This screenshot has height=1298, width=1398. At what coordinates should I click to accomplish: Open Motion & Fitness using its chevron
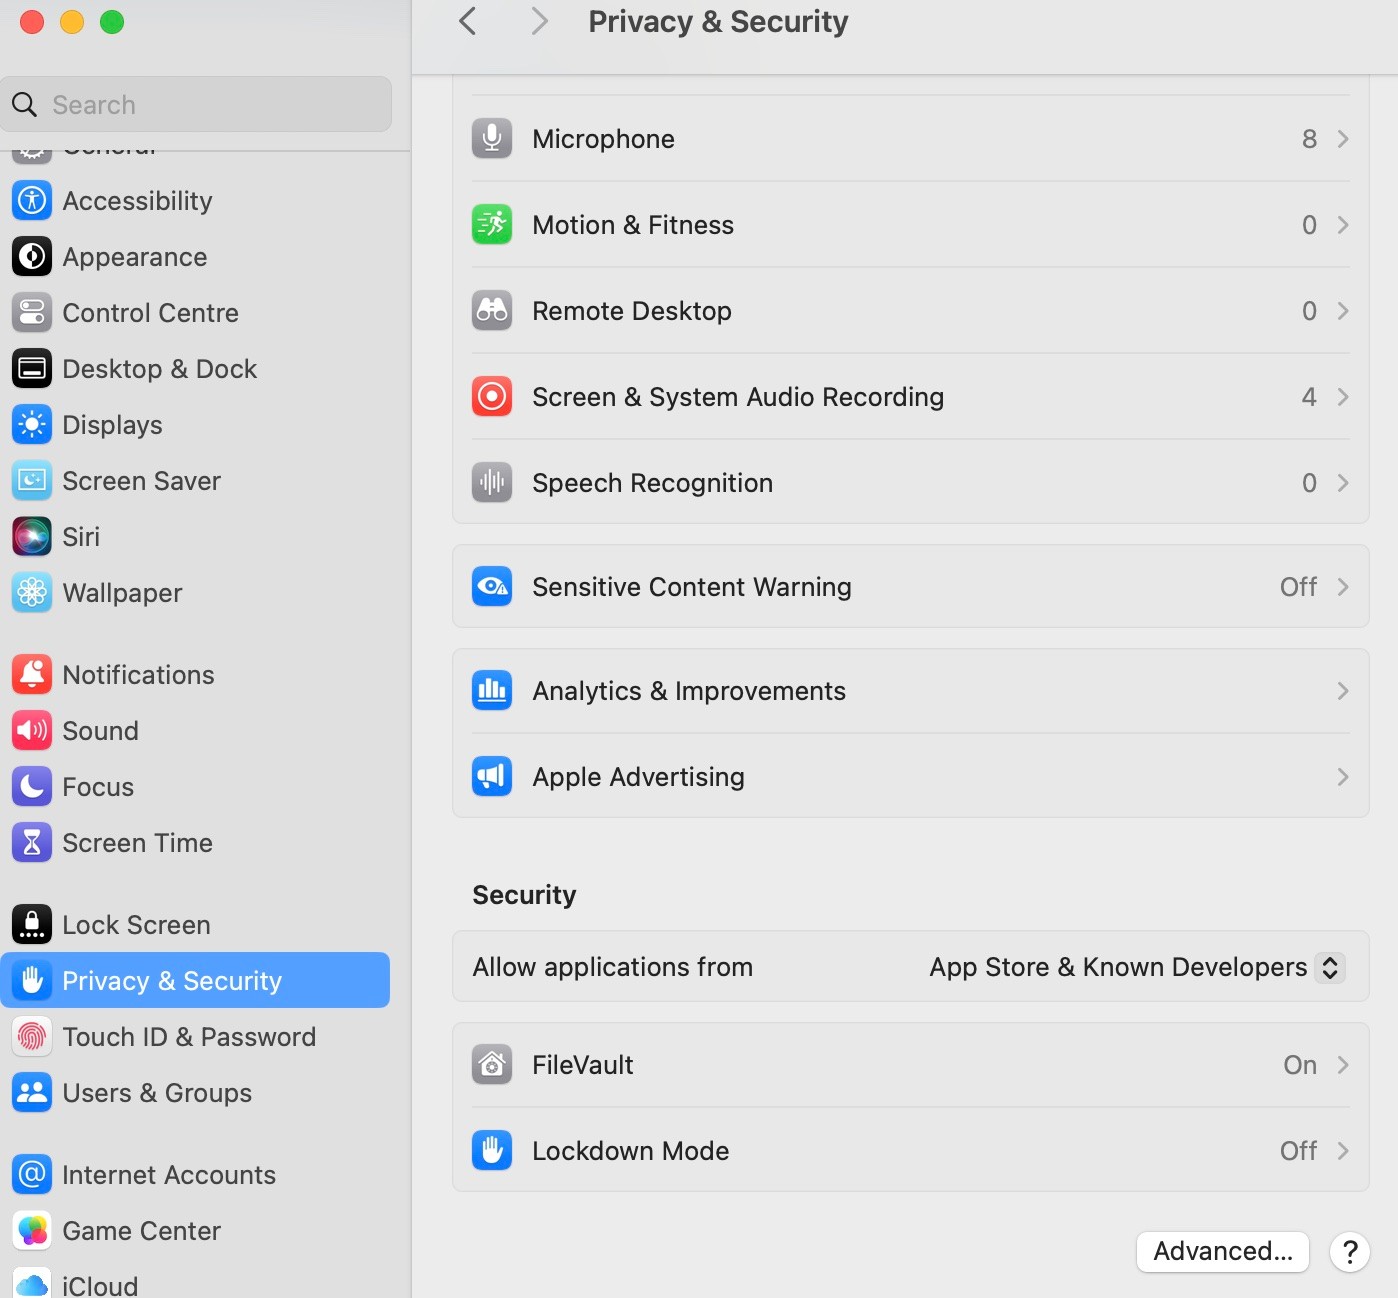point(1343,225)
